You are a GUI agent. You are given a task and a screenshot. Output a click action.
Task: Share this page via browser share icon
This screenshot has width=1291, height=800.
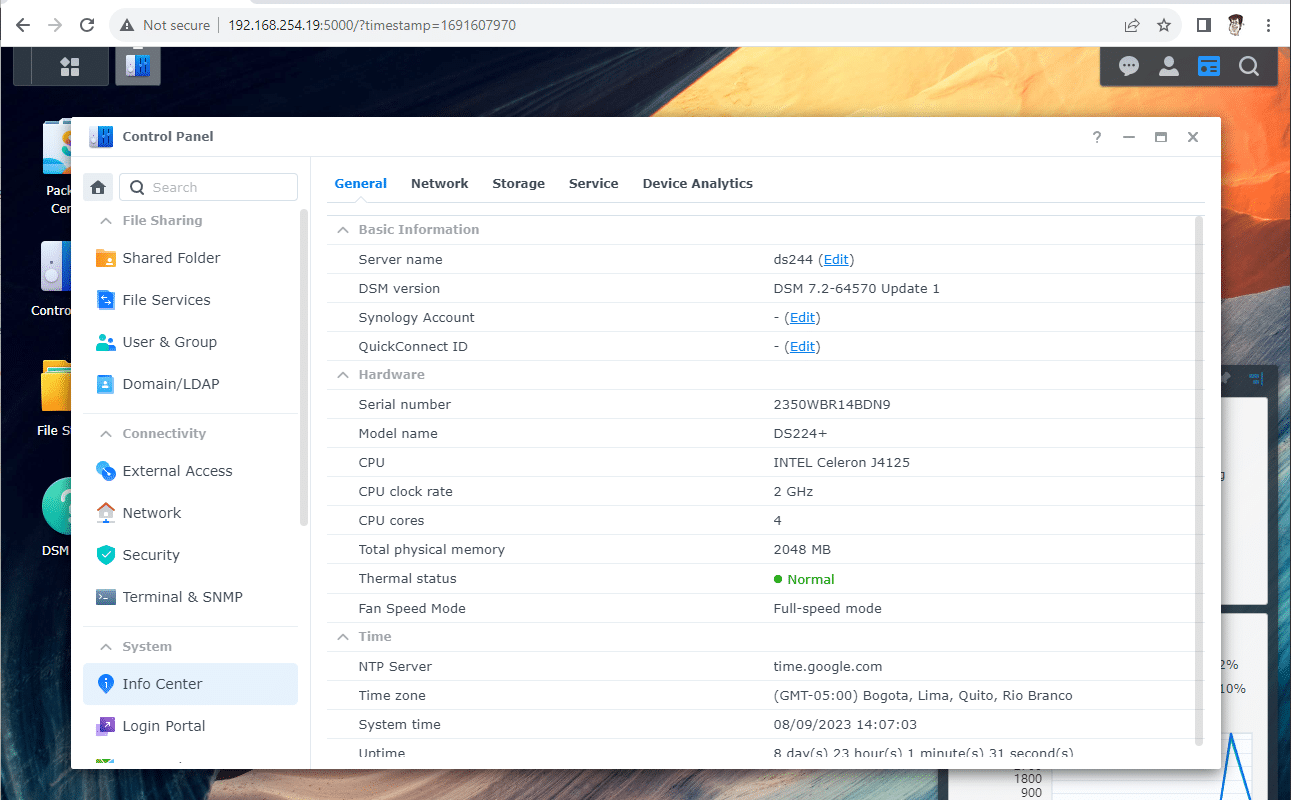click(1132, 25)
